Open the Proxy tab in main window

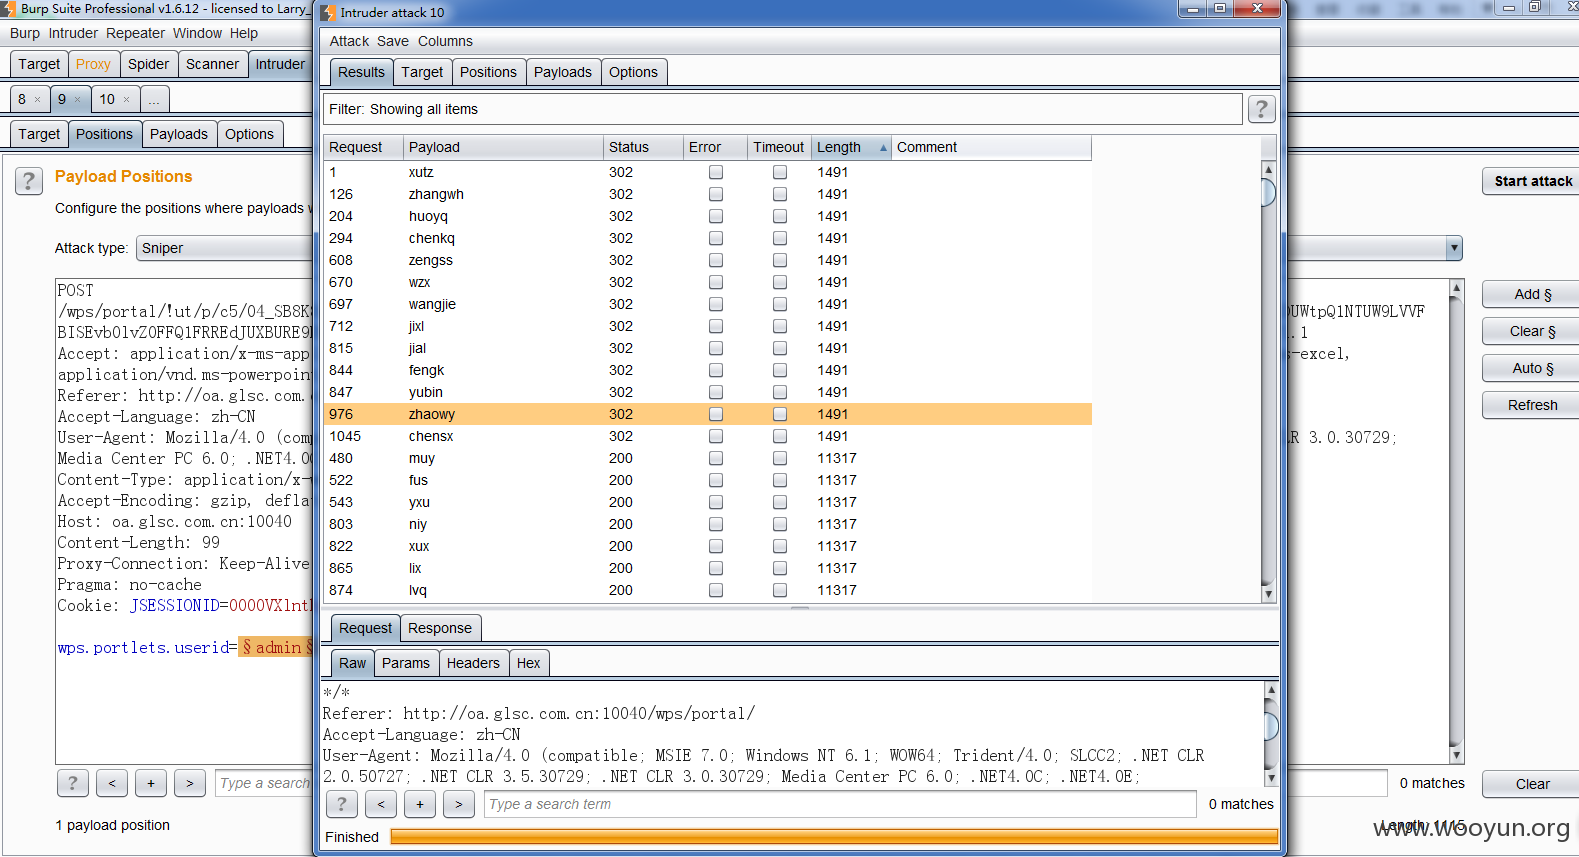pos(93,64)
